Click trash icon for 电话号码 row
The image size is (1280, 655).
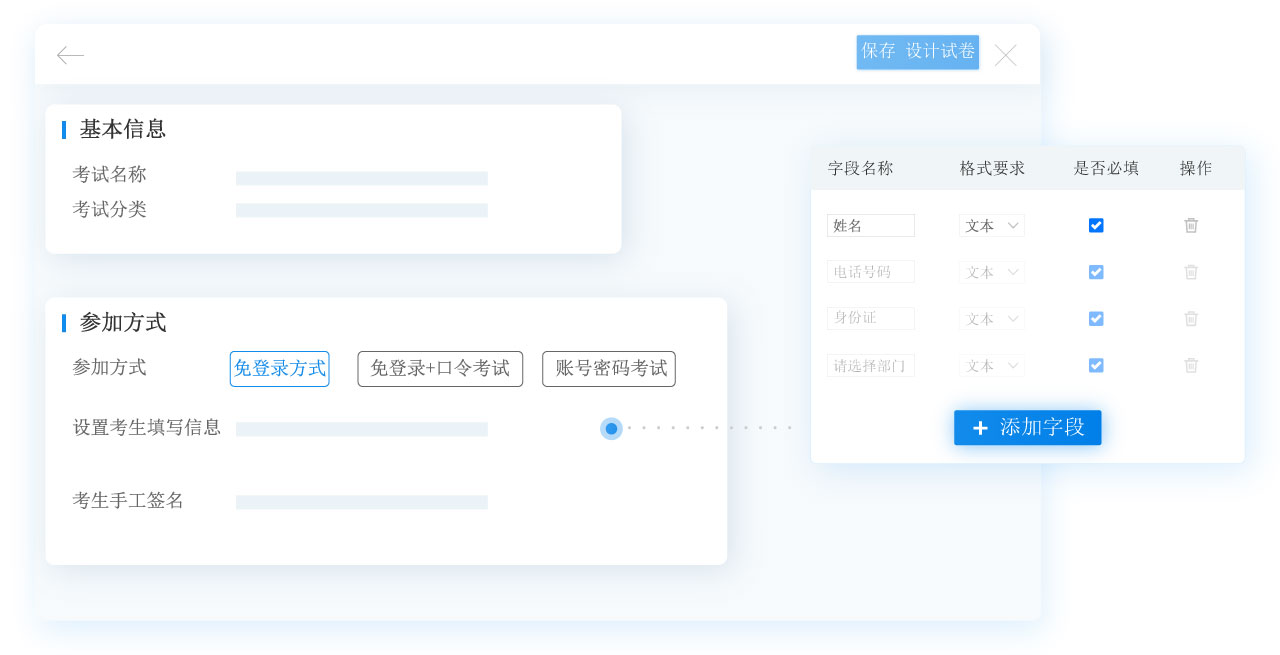pos(1191,272)
